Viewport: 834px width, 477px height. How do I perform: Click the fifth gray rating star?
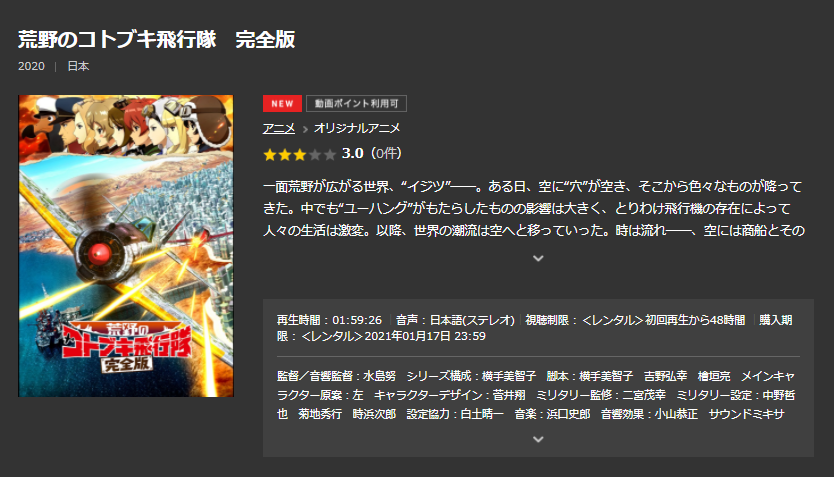coord(330,155)
